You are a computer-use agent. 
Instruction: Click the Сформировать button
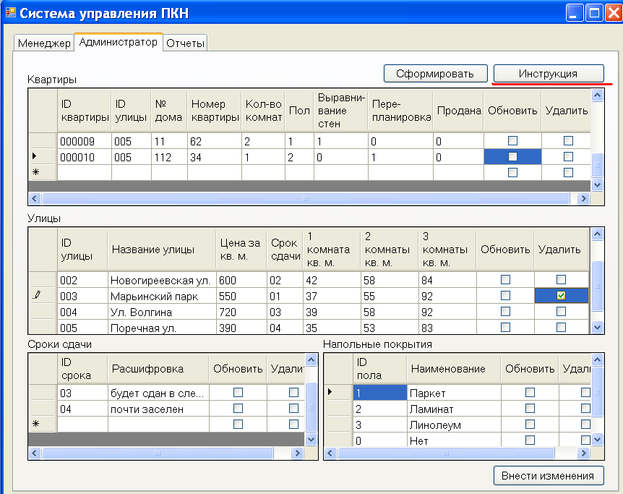point(435,74)
